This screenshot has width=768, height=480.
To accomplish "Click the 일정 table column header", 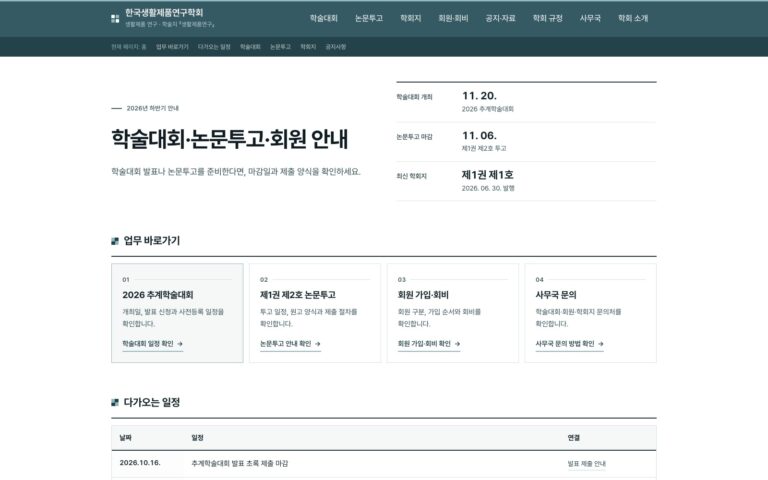I will [197, 438].
